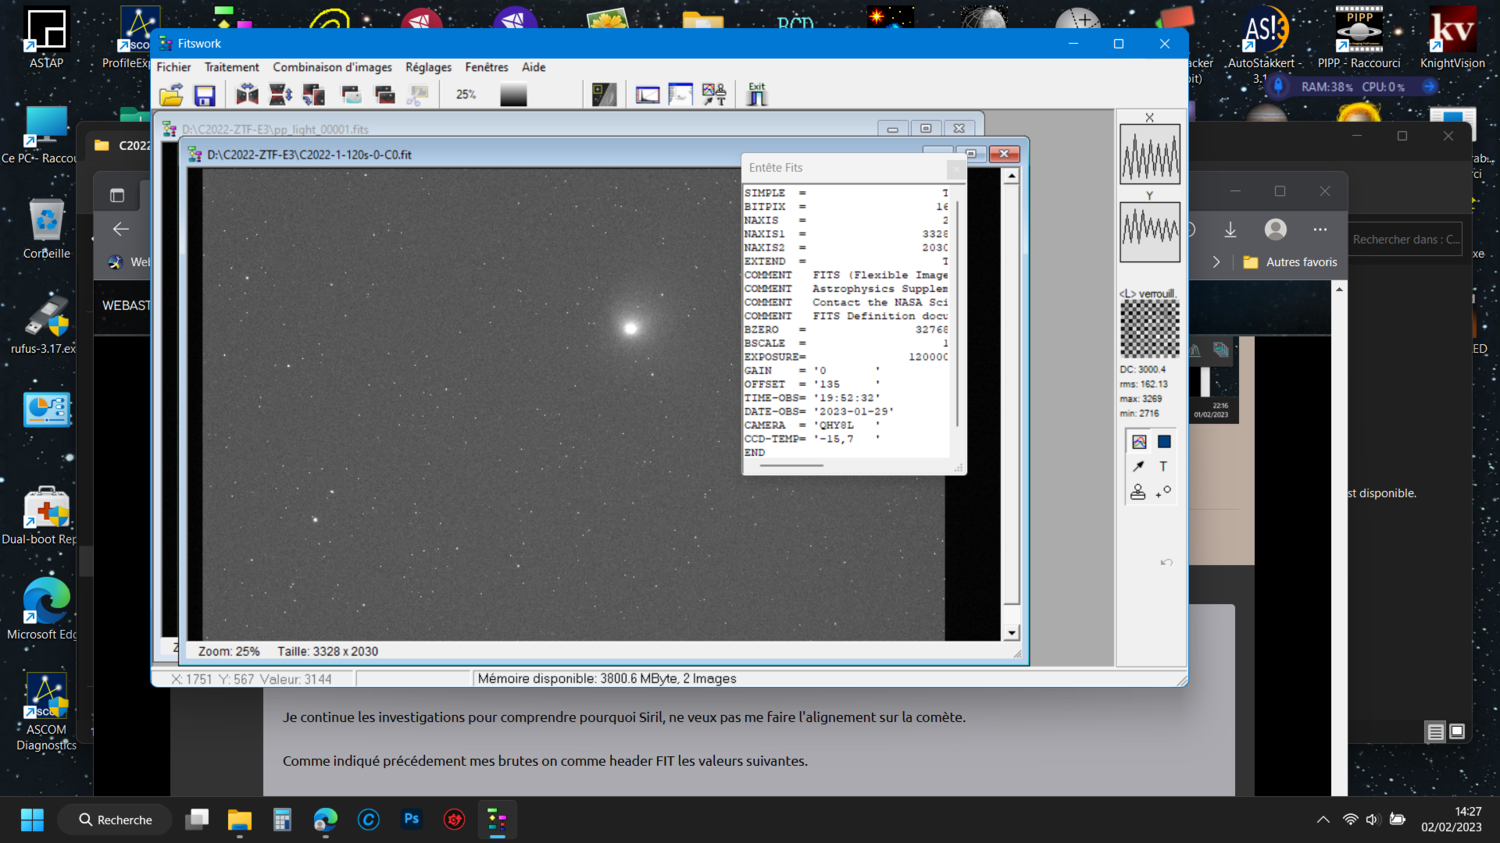Open the Fenêtres menu
Viewport: 1500px width, 843px height.
pos(487,67)
